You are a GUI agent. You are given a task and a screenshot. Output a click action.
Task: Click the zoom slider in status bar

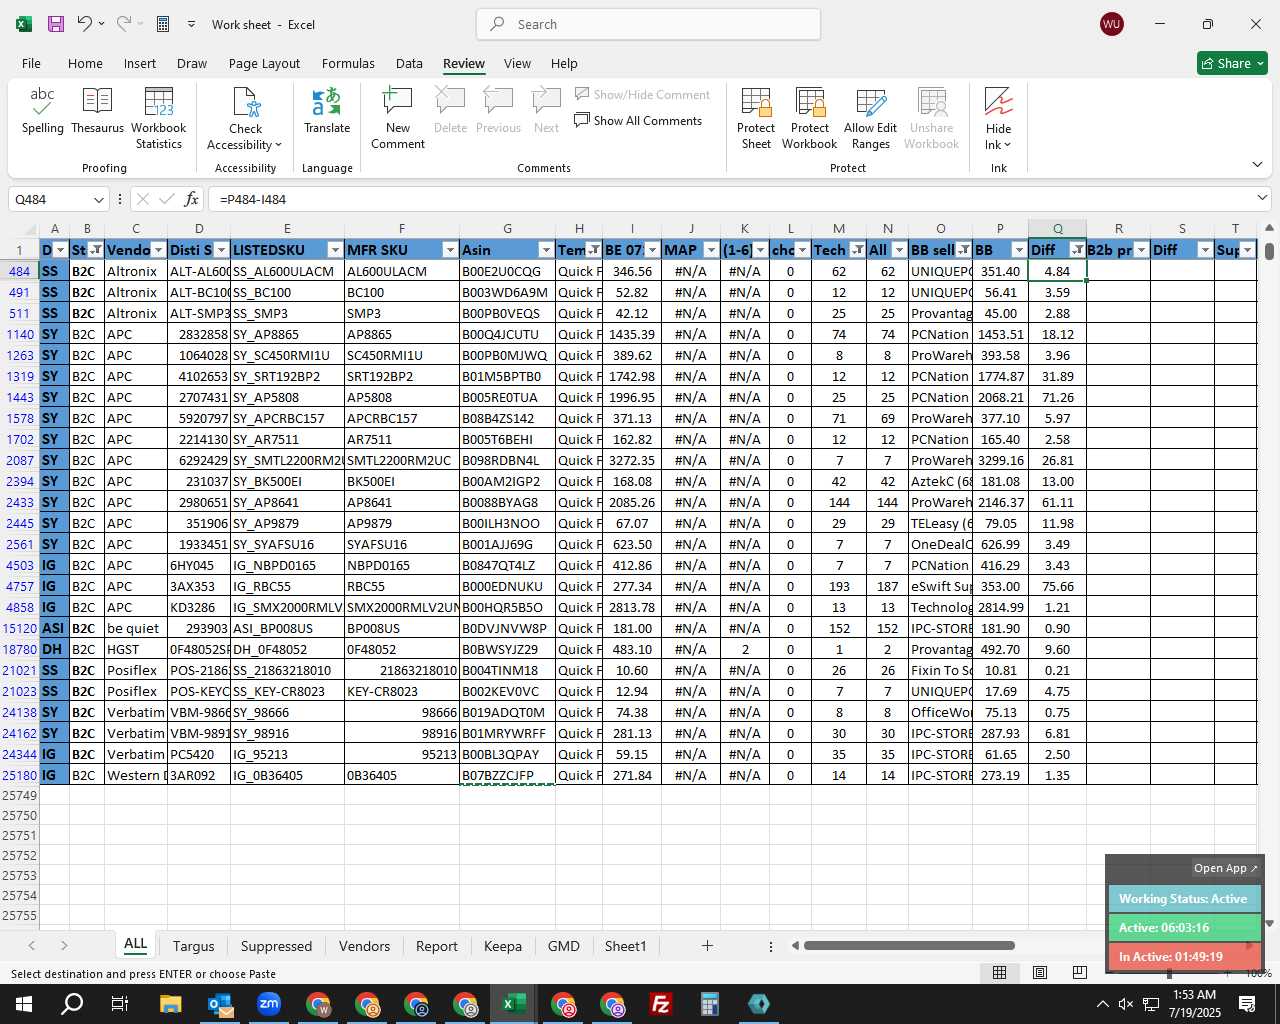pos(1169,973)
